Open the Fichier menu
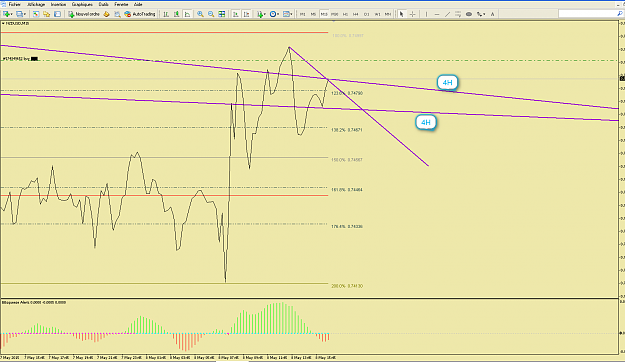This screenshot has width=625, height=362. pos(14,4)
